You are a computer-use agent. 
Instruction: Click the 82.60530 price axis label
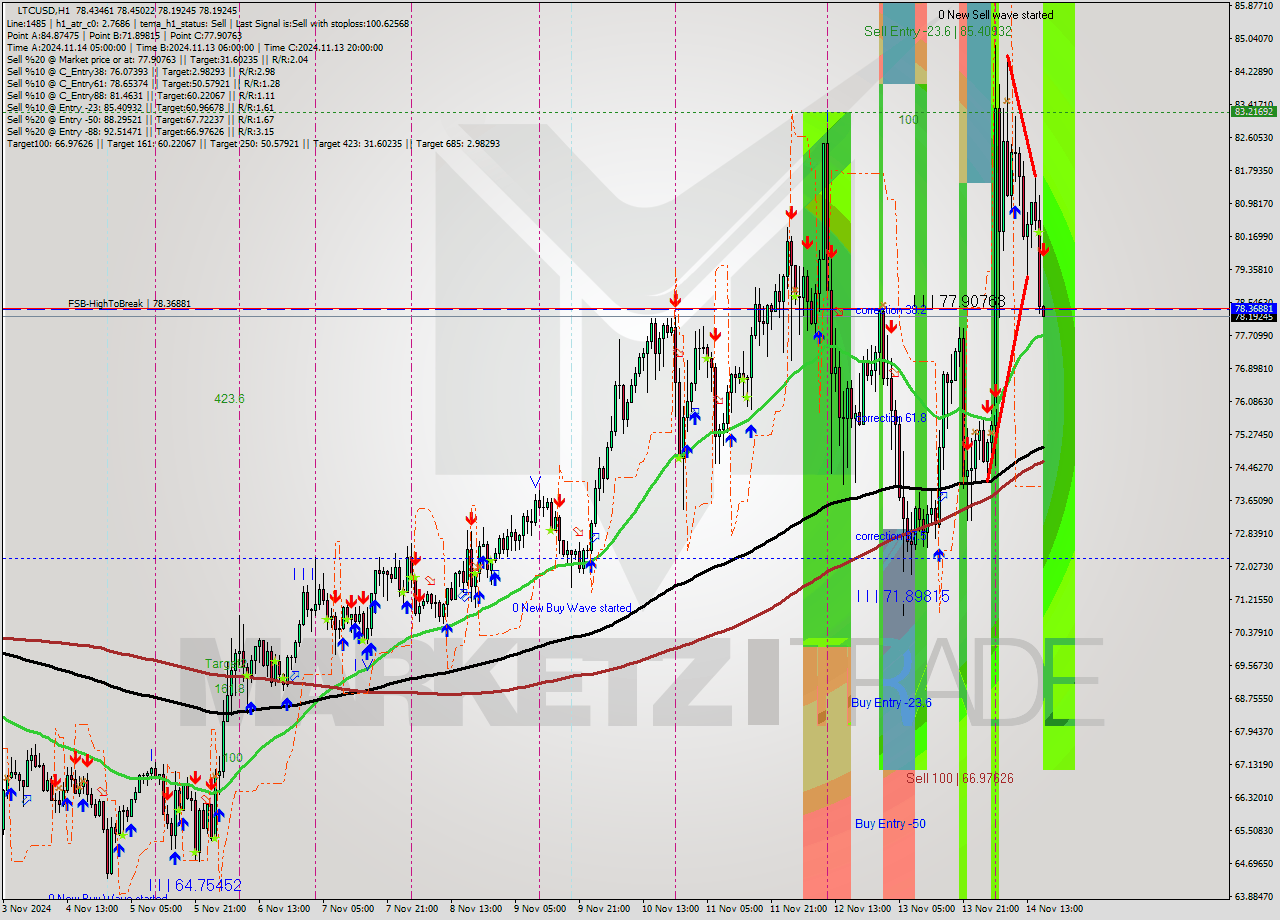(x=1254, y=138)
